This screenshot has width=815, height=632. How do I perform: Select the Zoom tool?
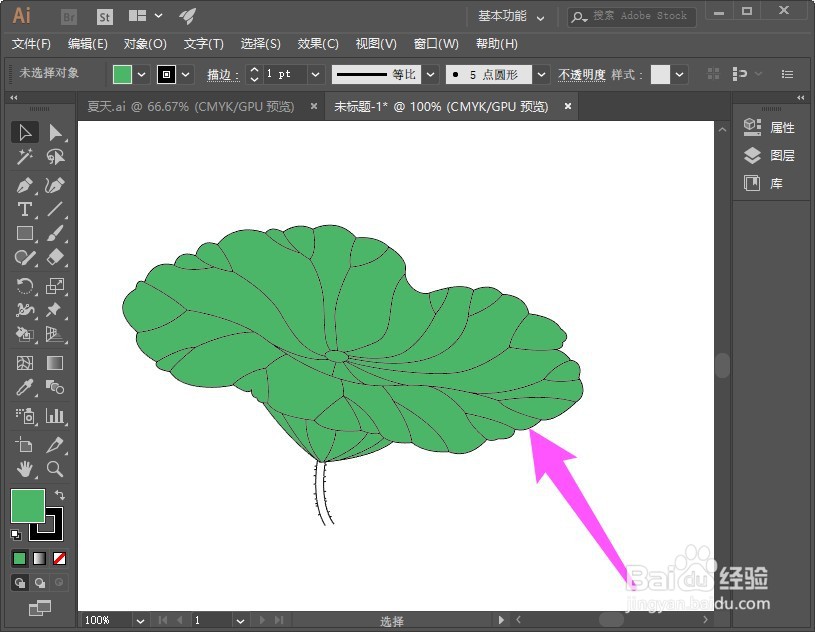[x=55, y=469]
